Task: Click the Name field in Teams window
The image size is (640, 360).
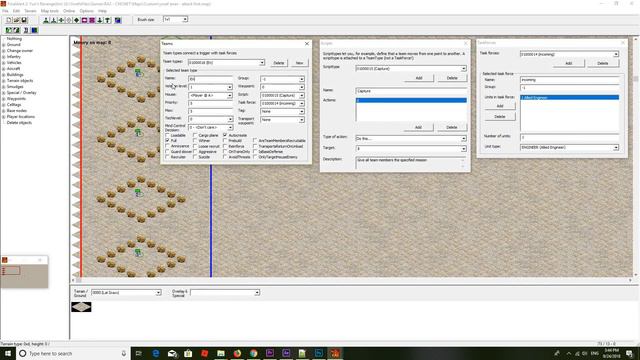Action: 211,78
